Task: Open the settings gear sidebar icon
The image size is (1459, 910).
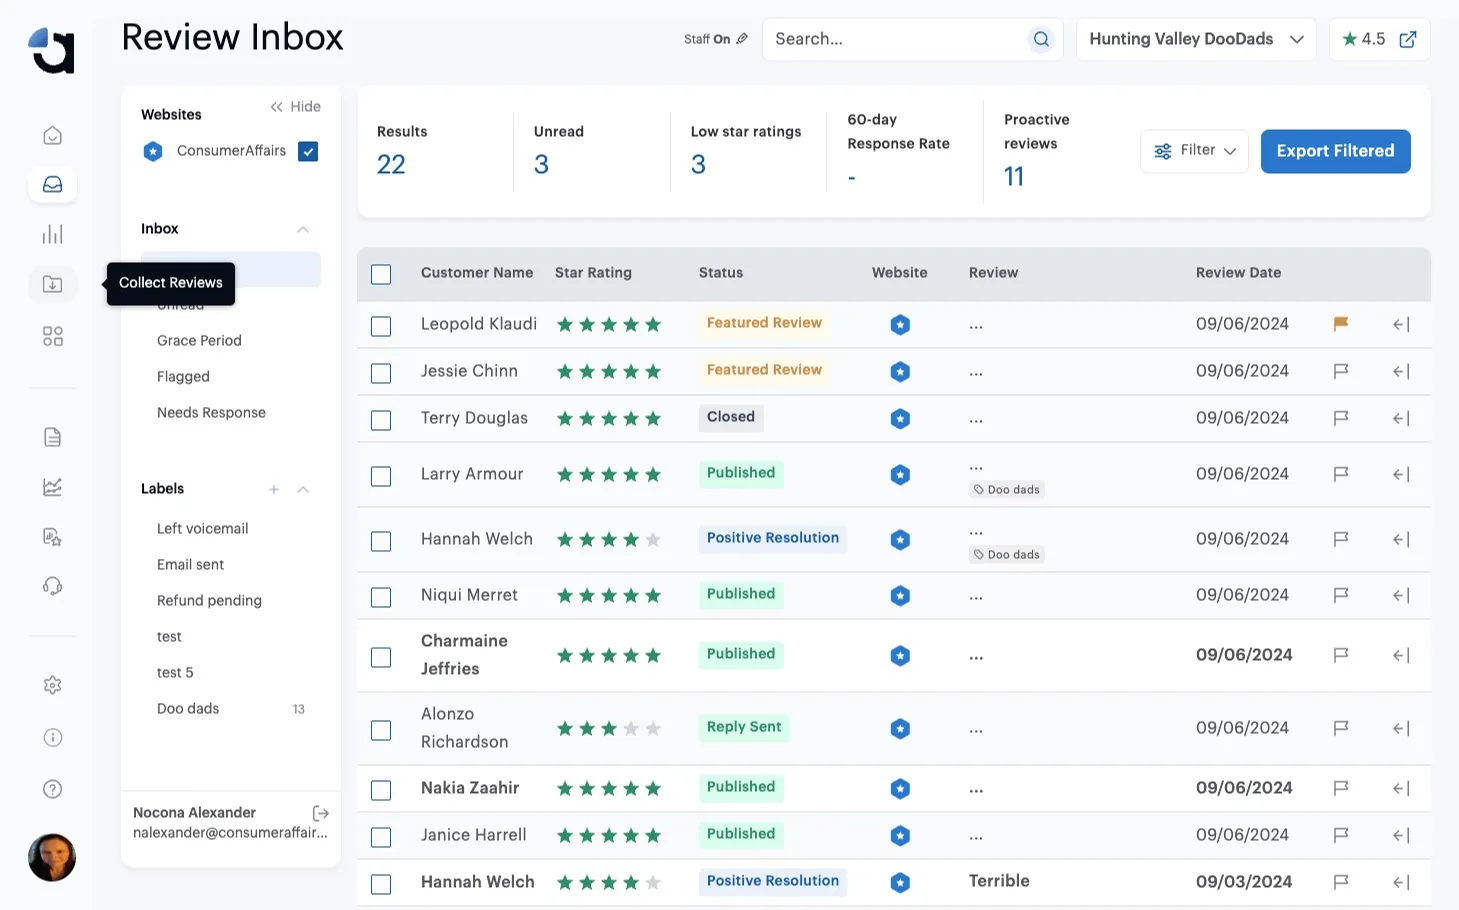Action: click(x=53, y=685)
